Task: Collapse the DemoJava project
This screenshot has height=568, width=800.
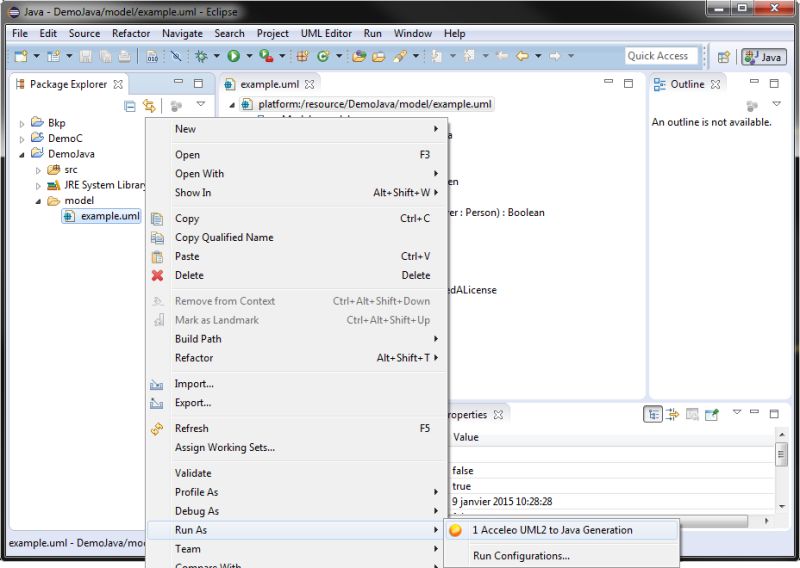Action: (x=21, y=155)
